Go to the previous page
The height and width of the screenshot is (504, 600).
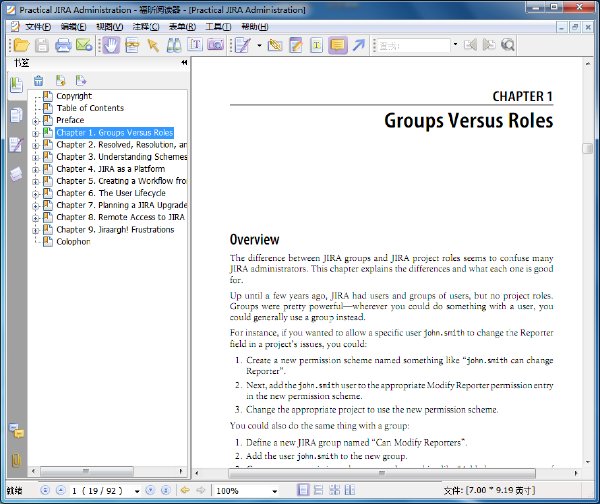[x=60, y=490]
